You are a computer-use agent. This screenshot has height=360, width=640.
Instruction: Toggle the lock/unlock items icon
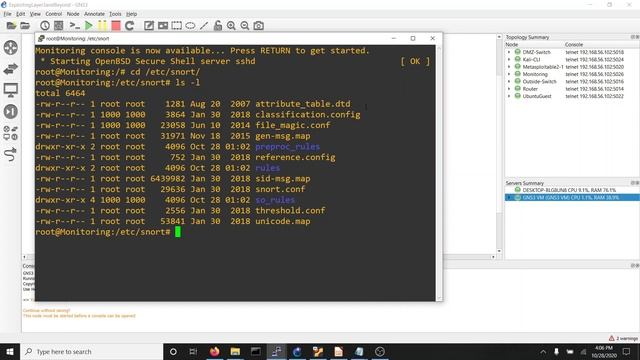218,26
